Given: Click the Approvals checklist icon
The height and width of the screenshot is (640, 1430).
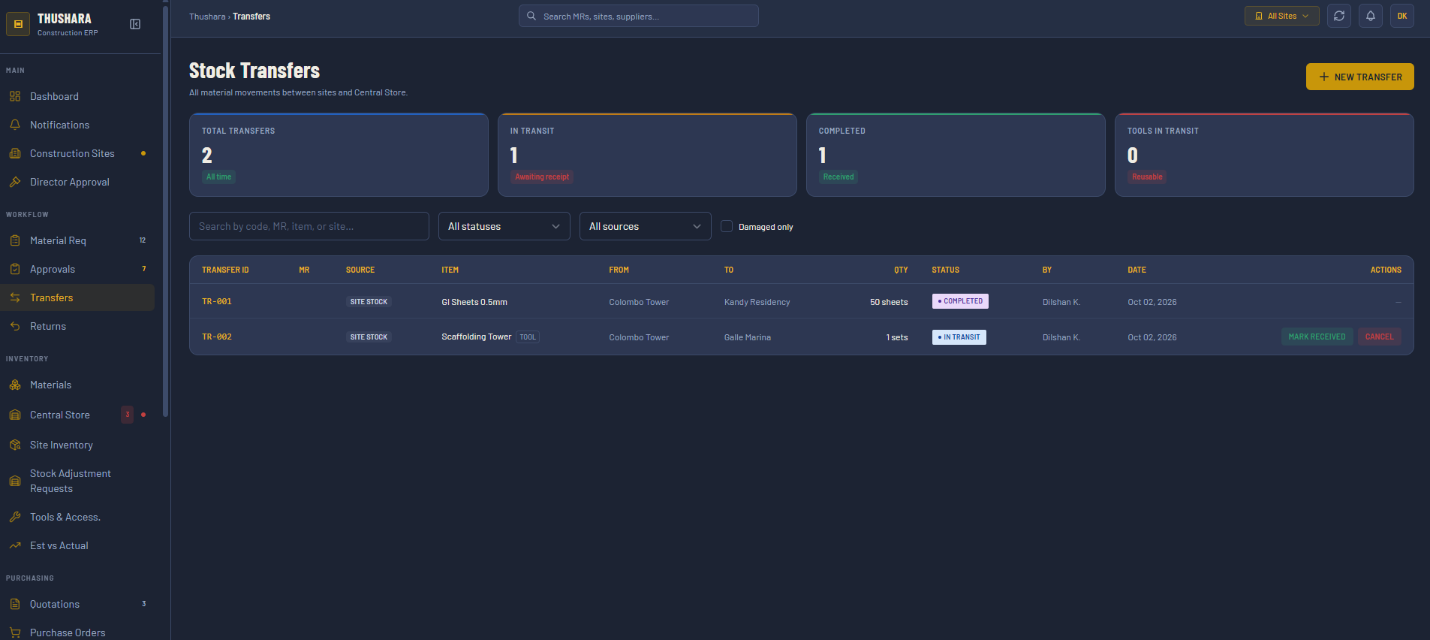Looking at the screenshot, I should (x=15, y=269).
